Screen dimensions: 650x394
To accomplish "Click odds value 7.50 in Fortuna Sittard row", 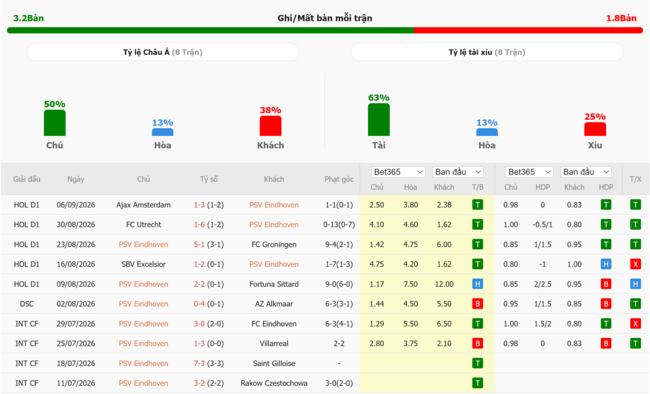I will pos(410,284).
